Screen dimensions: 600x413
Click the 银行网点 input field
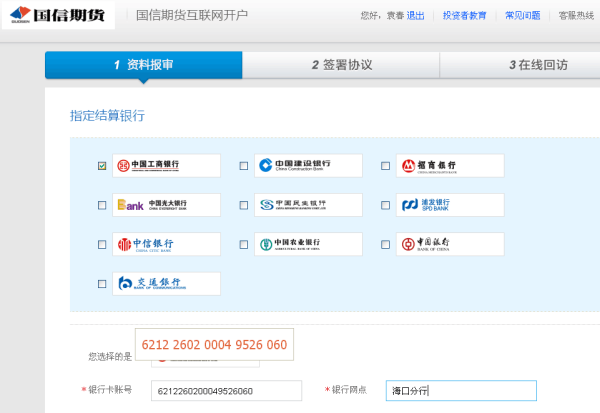[x=461, y=391]
